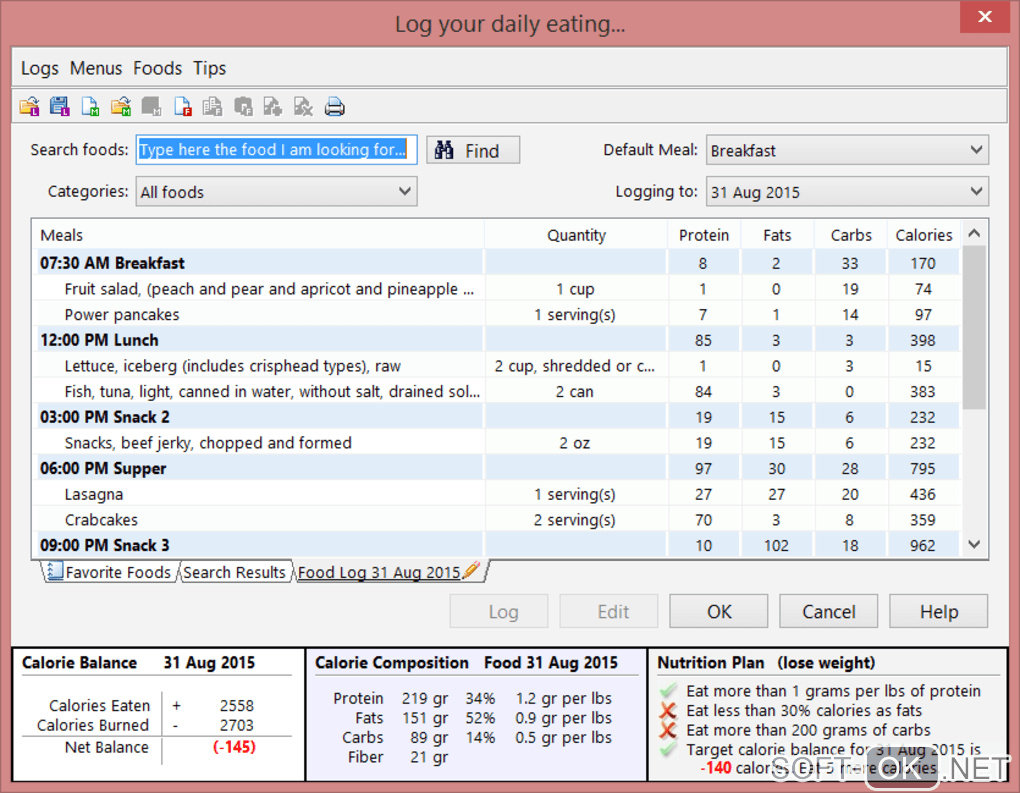
Task: Click the meal list scroll down arrow
Action: pyautogui.click(x=974, y=544)
